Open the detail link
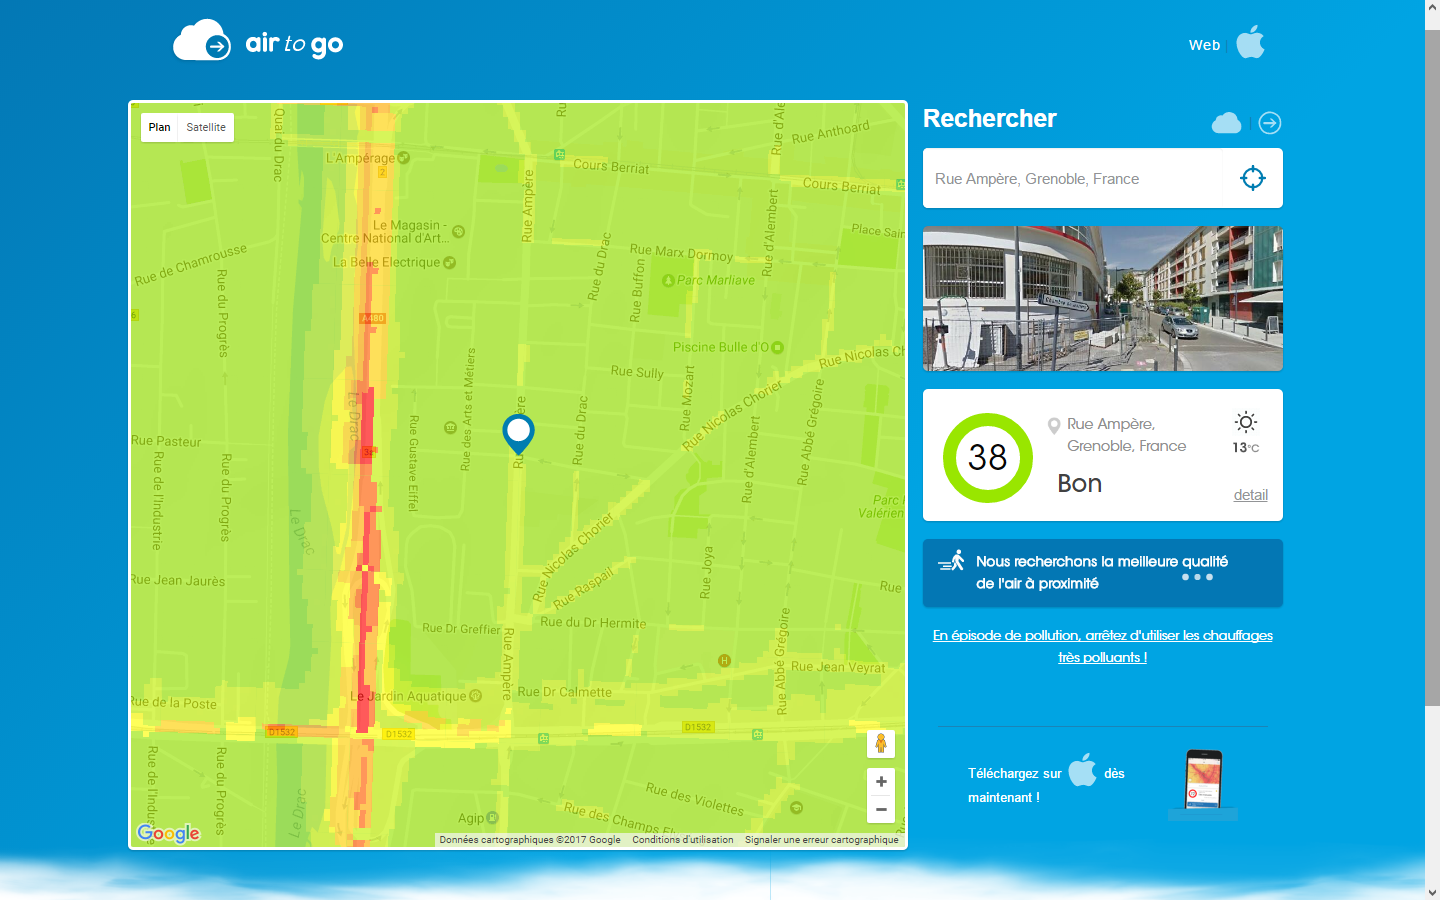This screenshot has width=1440, height=900. click(x=1250, y=495)
